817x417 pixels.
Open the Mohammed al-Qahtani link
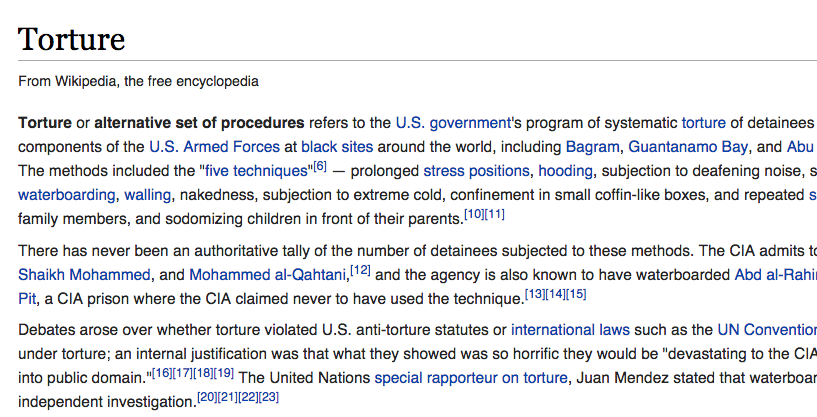click(267, 275)
